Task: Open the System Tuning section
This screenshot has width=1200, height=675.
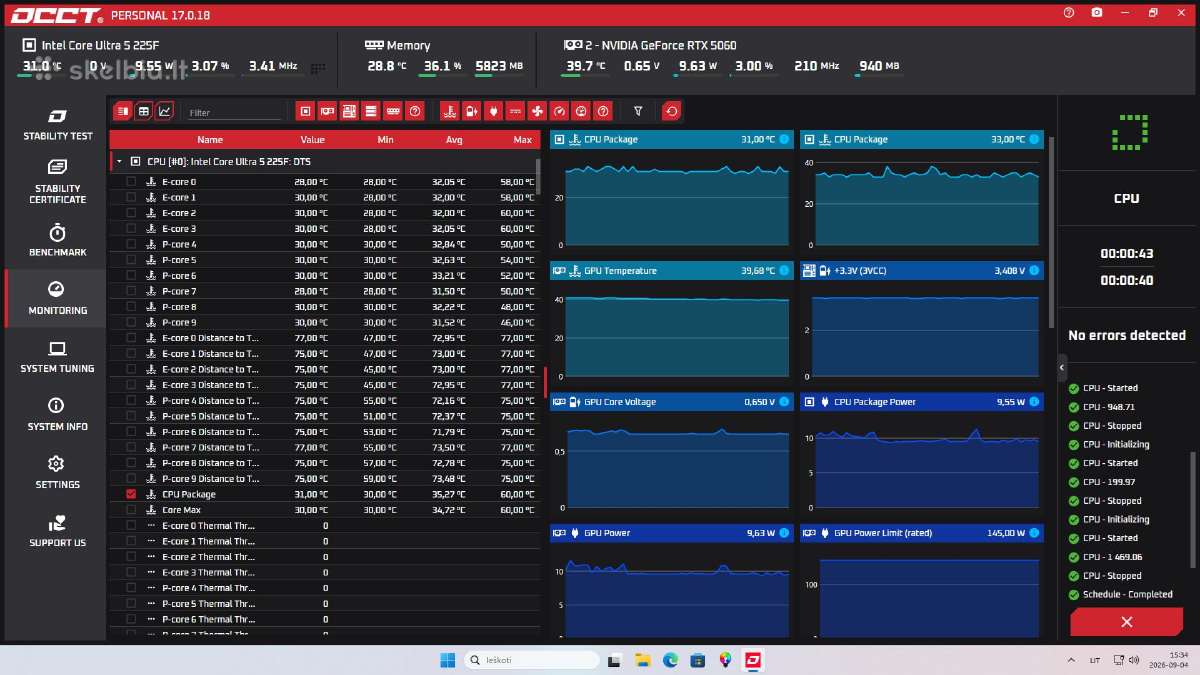Action: tap(57, 356)
